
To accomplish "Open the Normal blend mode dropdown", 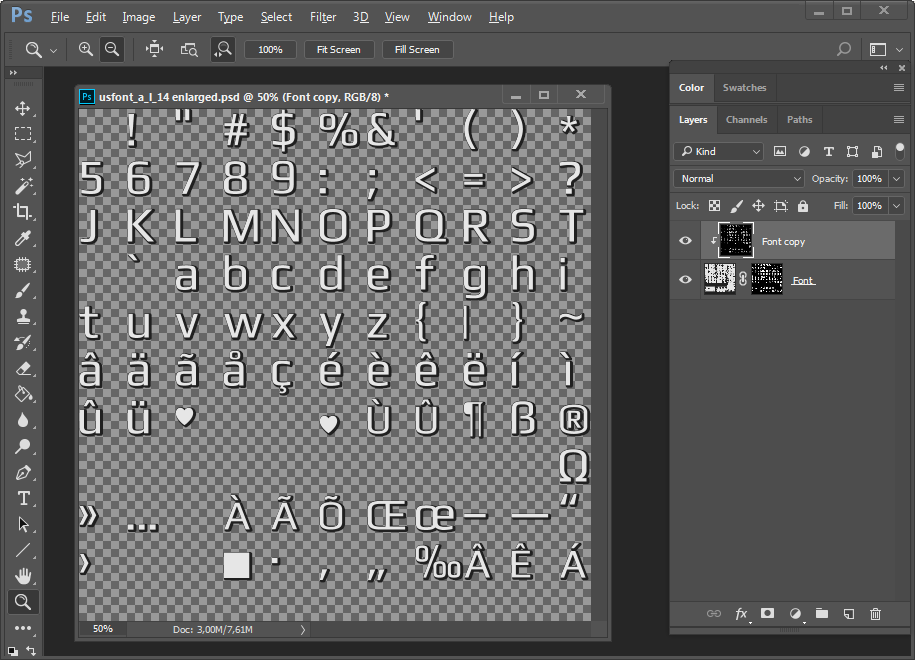I will click(x=739, y=179).
